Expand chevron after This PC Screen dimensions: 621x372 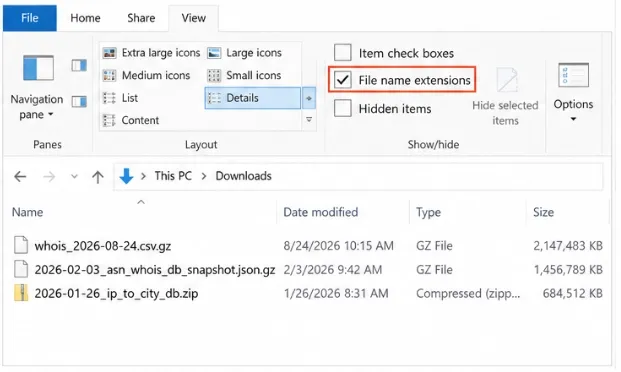[204, 176]
